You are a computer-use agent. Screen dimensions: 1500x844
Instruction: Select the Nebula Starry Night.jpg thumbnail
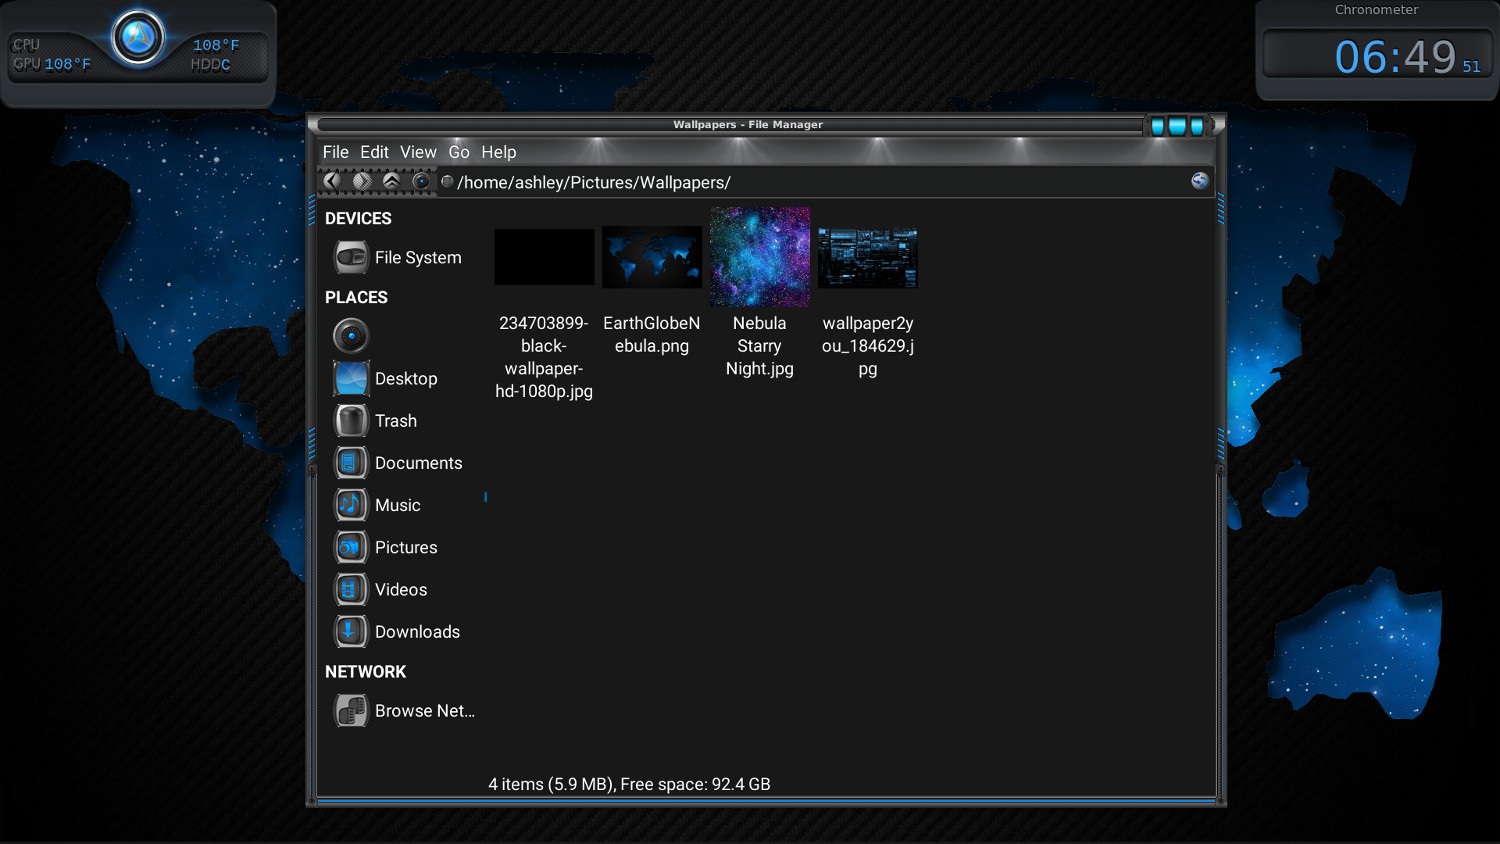point(760,258)
